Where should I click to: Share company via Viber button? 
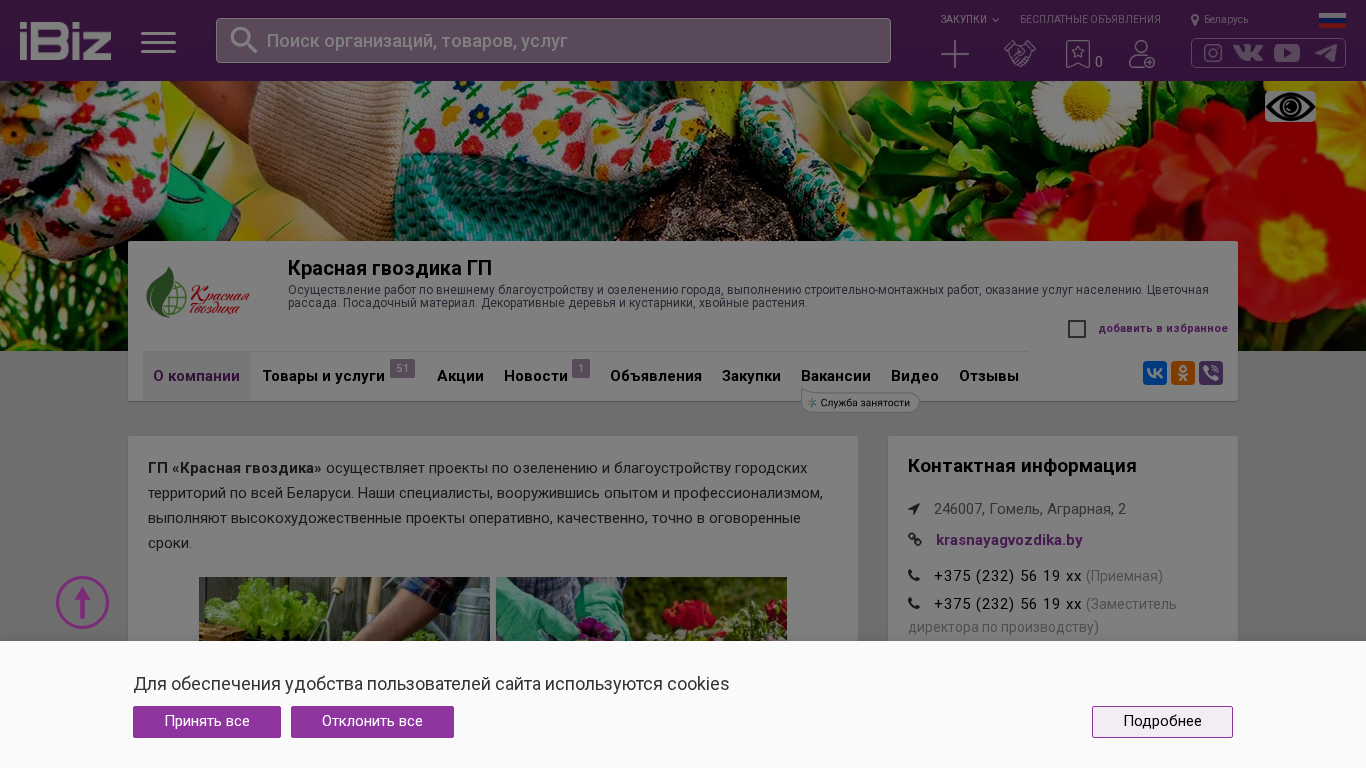[1211, 373]
